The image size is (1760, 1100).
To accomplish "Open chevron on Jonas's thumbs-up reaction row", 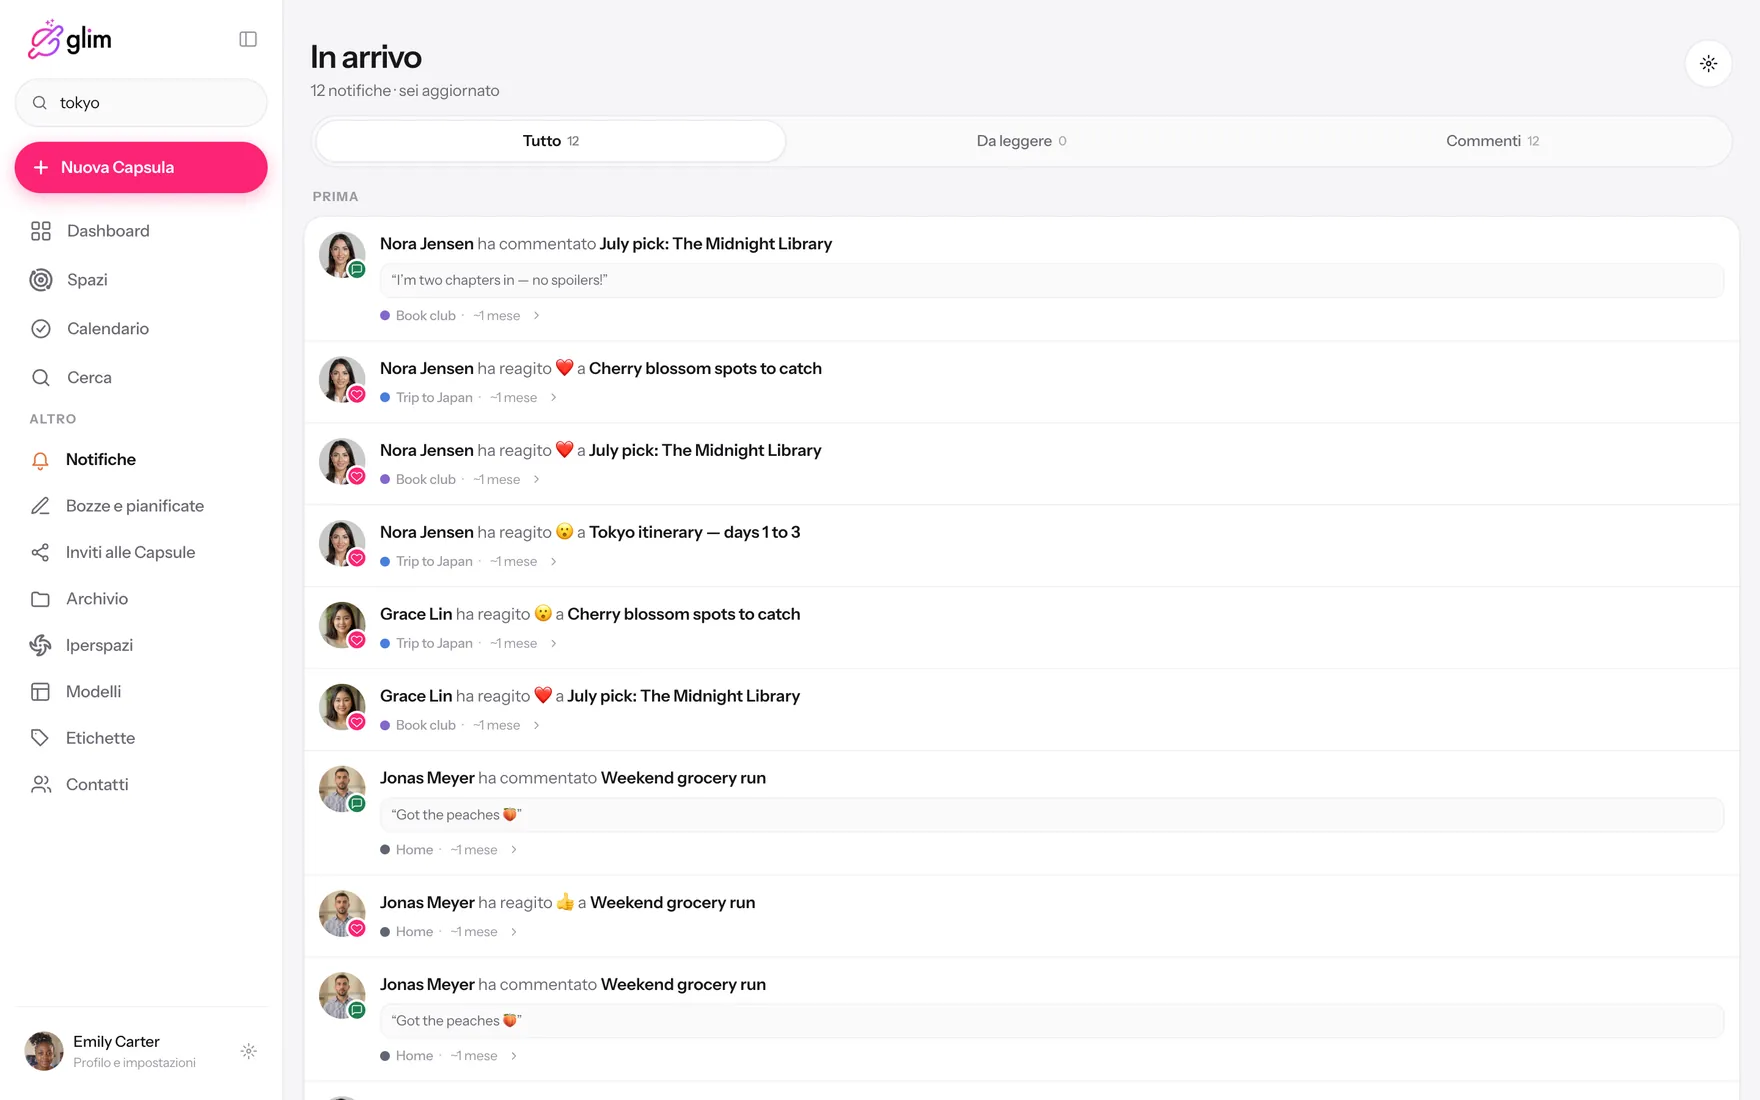I will click(514, 932).
